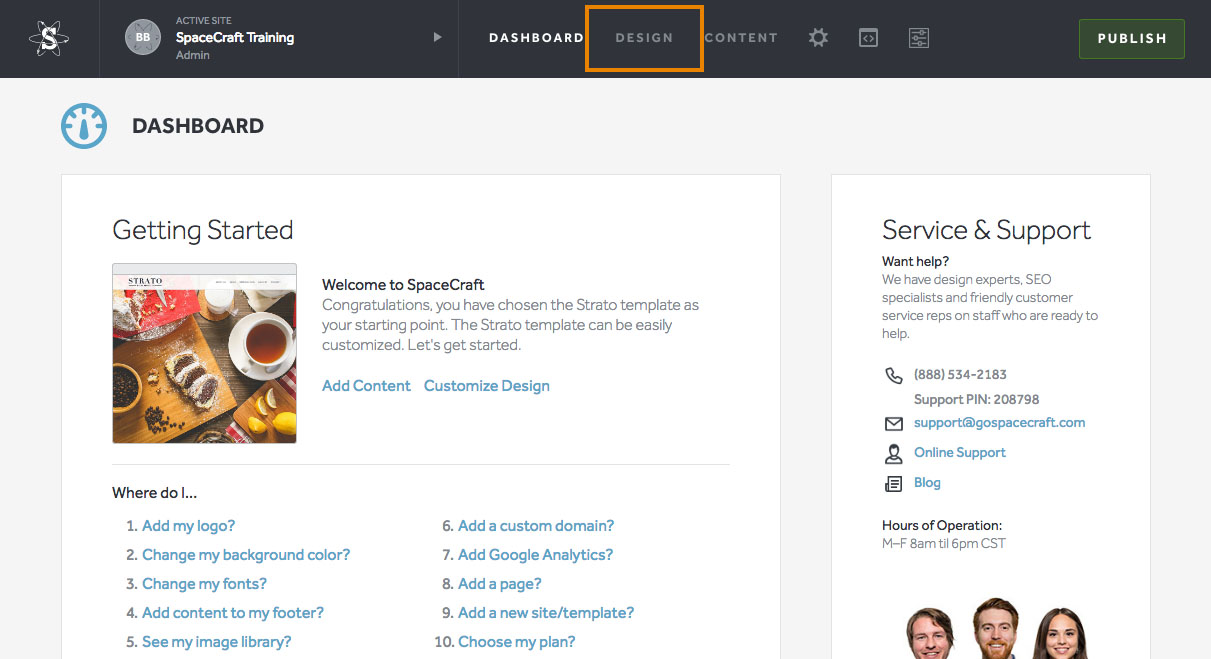Open 'Change my background color?' link
This screenshot has height=659, width=1211.
tap(246, 555)
